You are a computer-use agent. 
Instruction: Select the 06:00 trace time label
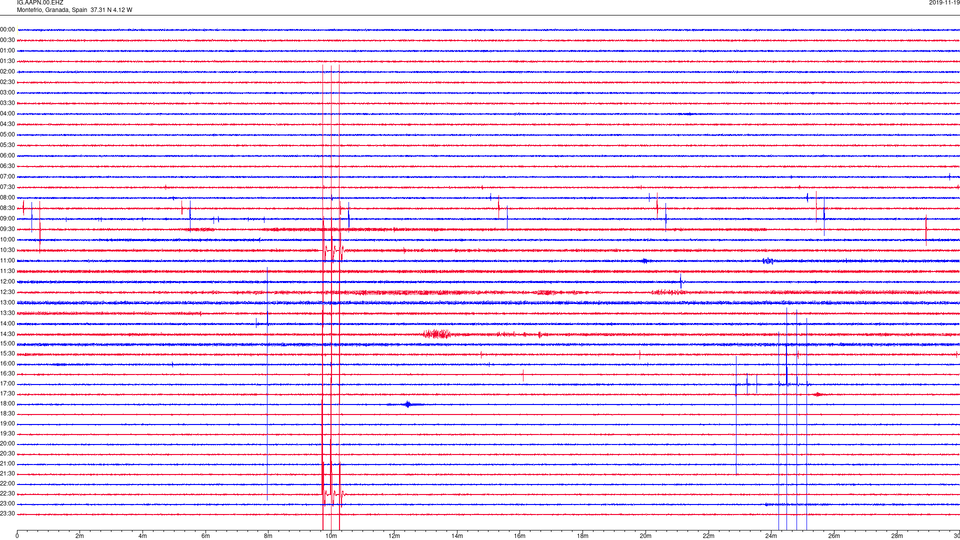(7, 156)
